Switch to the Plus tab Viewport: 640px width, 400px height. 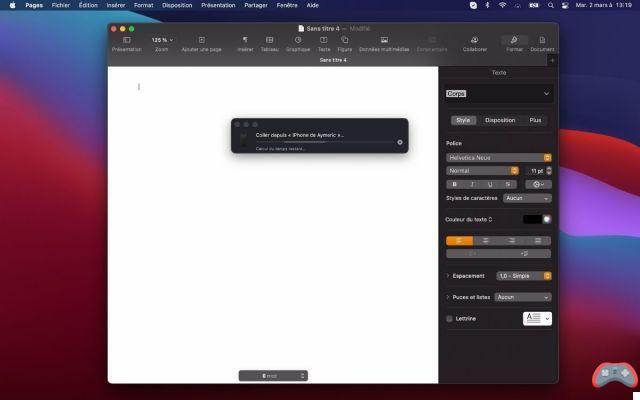pos(535,120)
